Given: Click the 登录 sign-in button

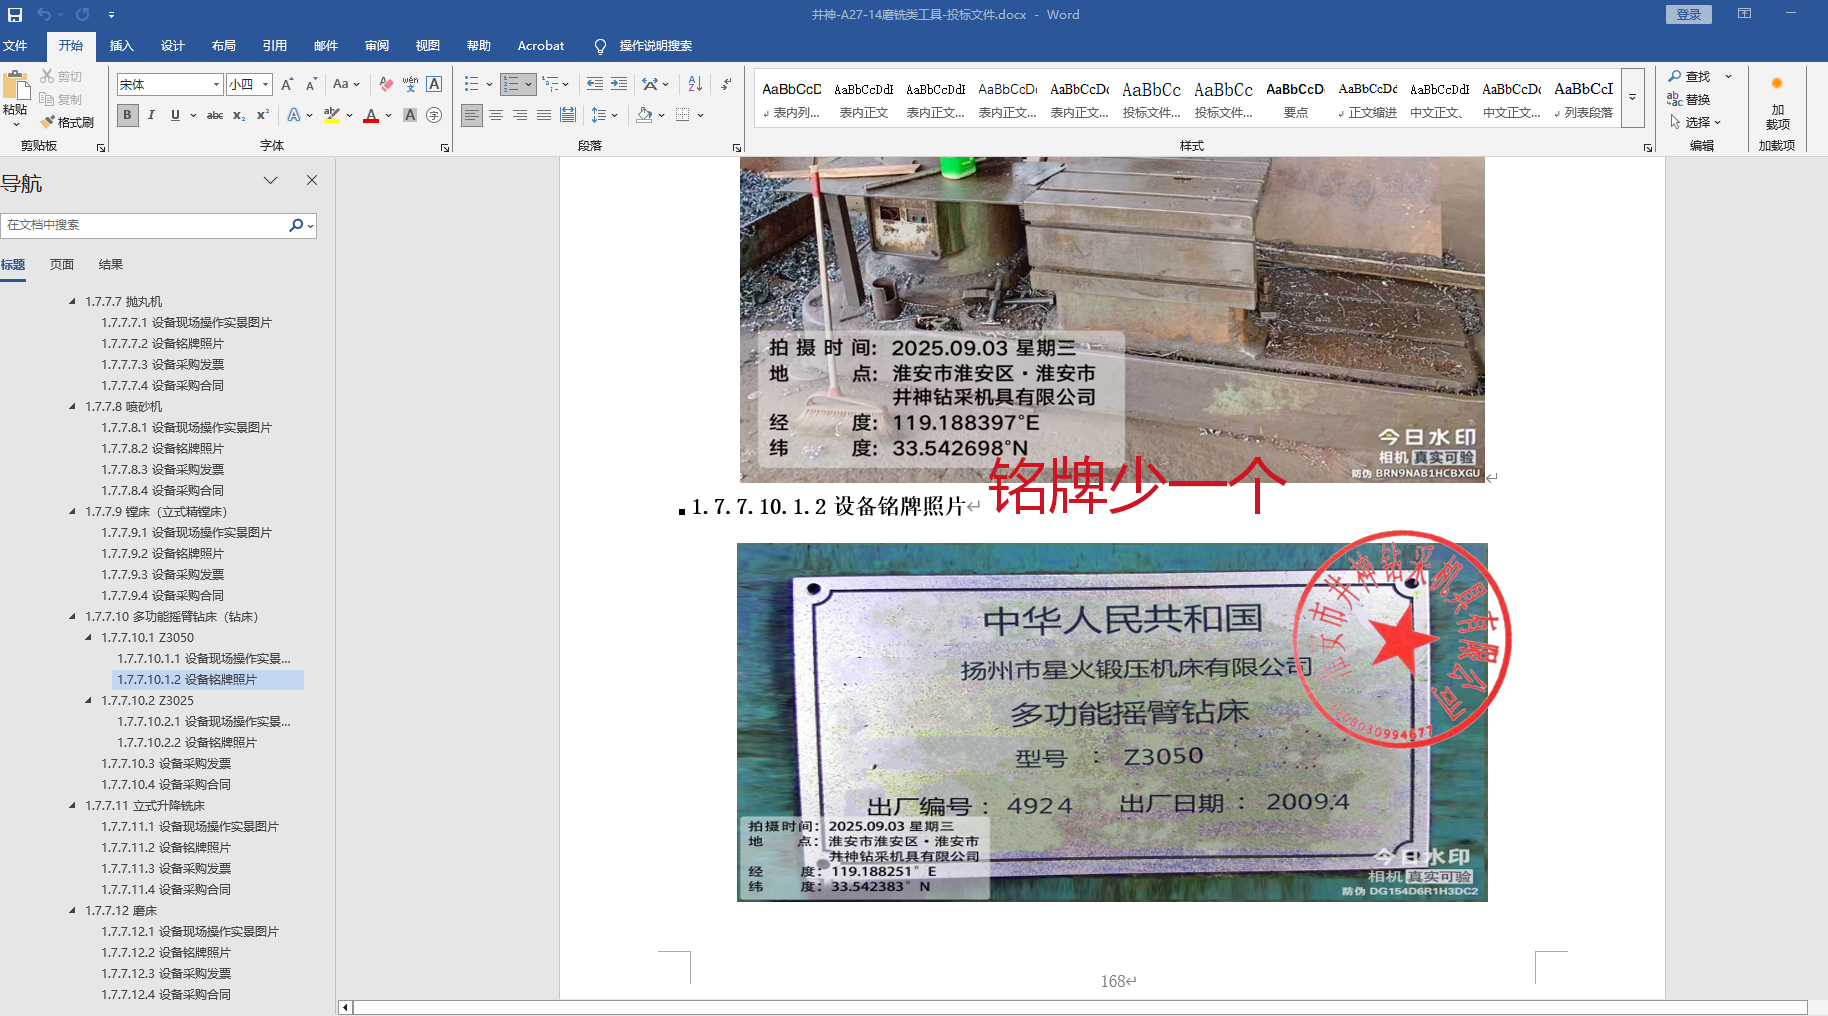Looking at the screenshot, I should click(x=1689, y=14).
